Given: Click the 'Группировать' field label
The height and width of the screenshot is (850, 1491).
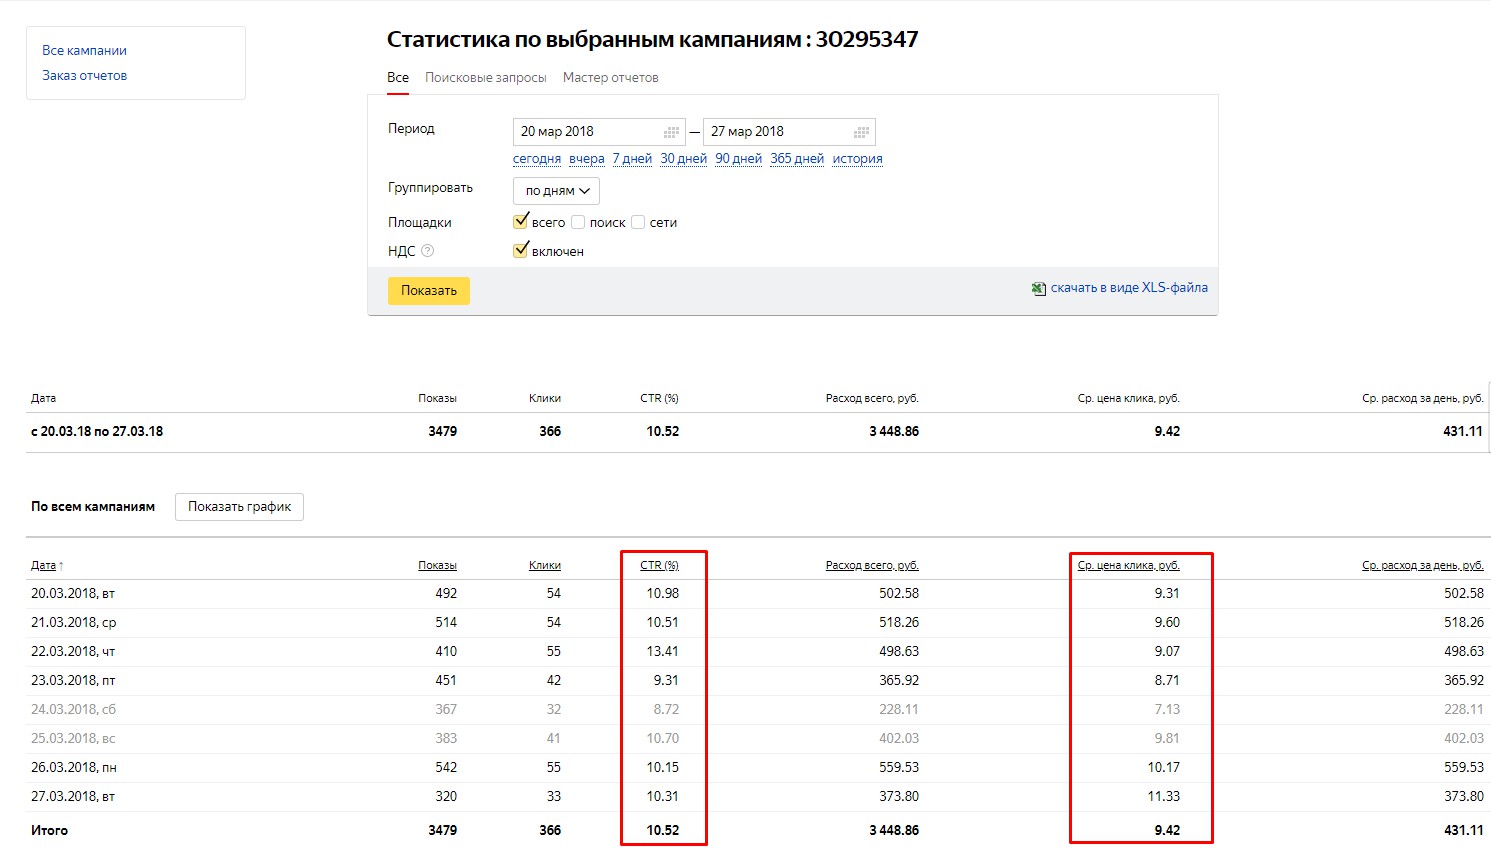Looking at the screenshot, I should click(430, 188).
